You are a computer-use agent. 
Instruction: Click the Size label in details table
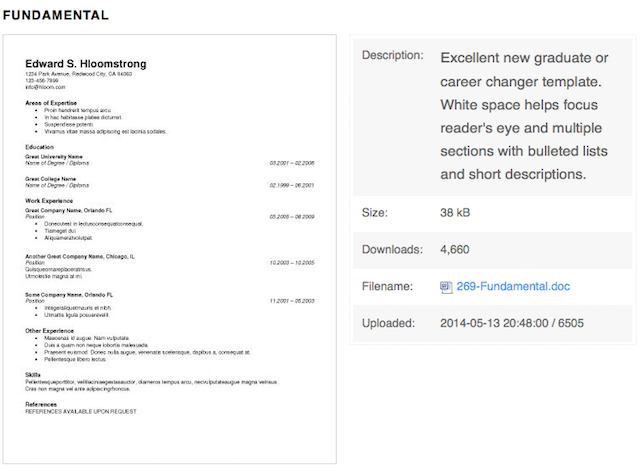coord(375,213)
